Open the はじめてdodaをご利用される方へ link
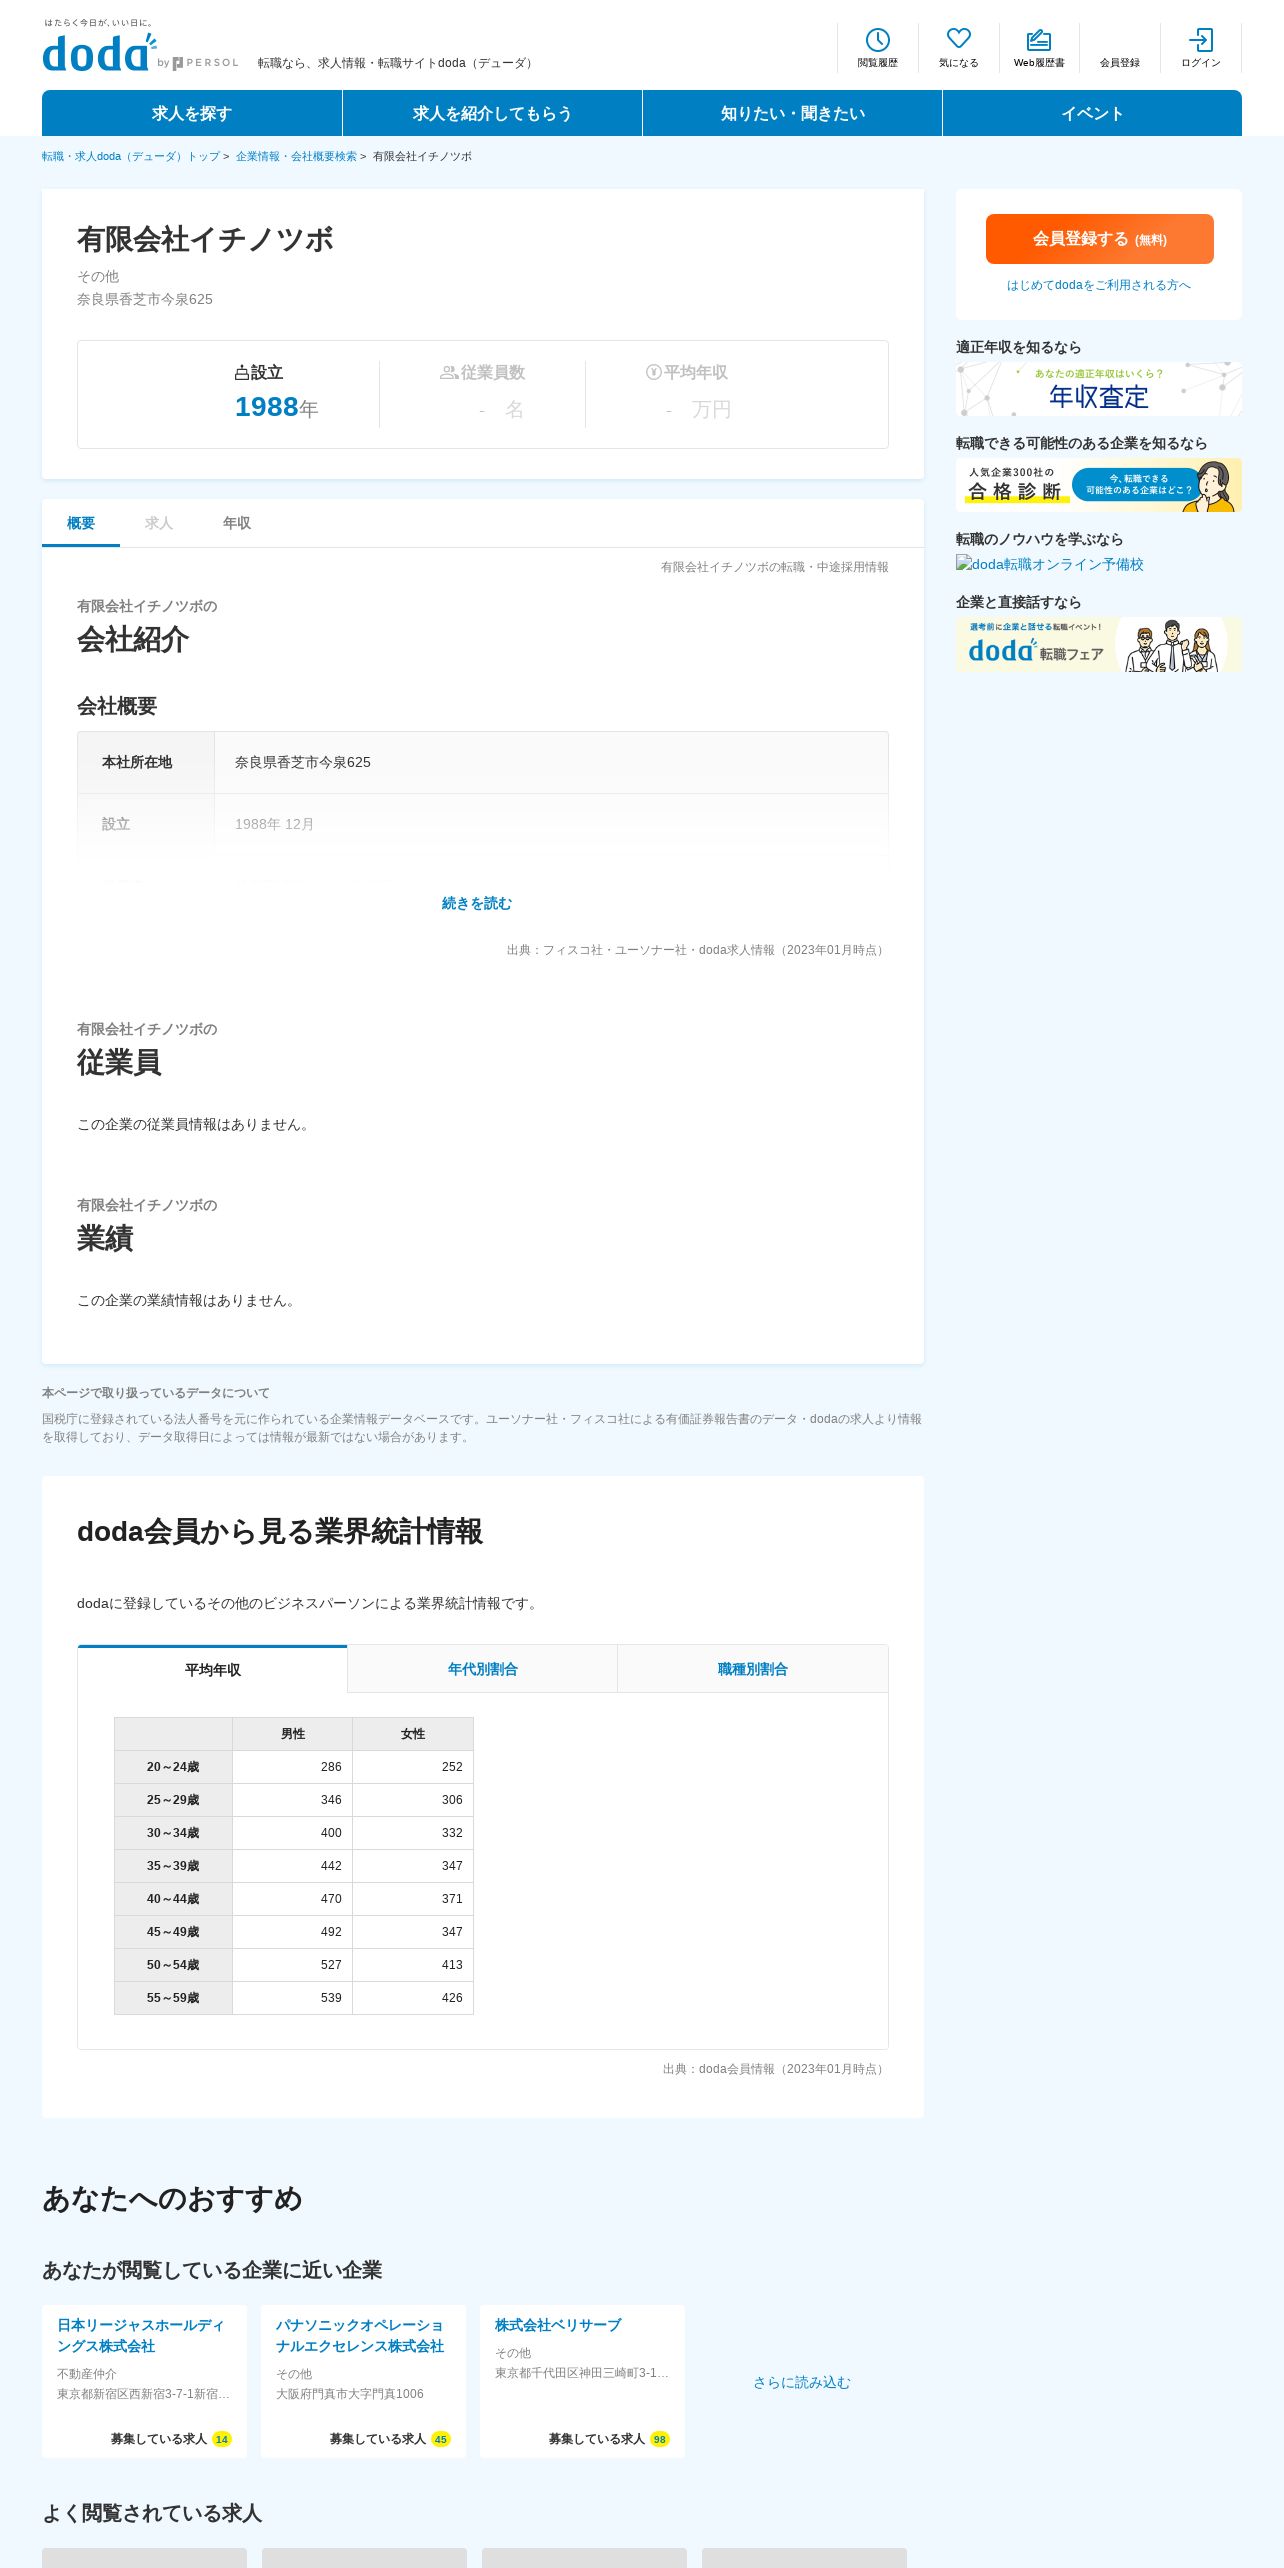Screen dimensions: 1284x2568 (x=1098, y=285)
